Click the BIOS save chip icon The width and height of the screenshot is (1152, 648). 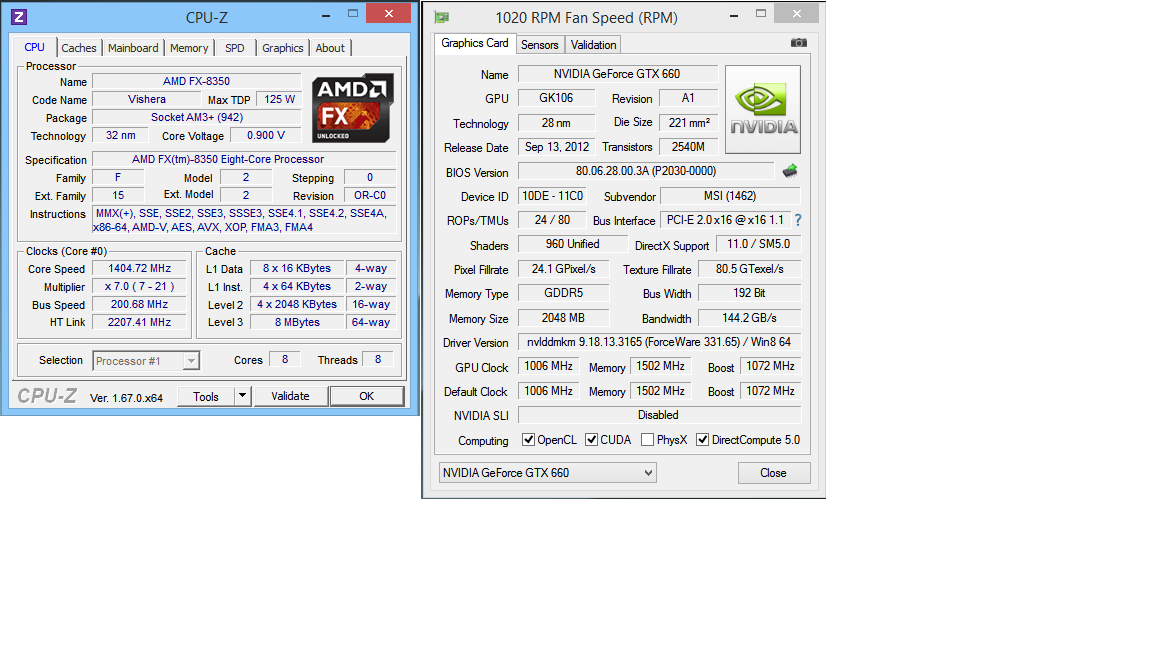[x=790, y=171]
